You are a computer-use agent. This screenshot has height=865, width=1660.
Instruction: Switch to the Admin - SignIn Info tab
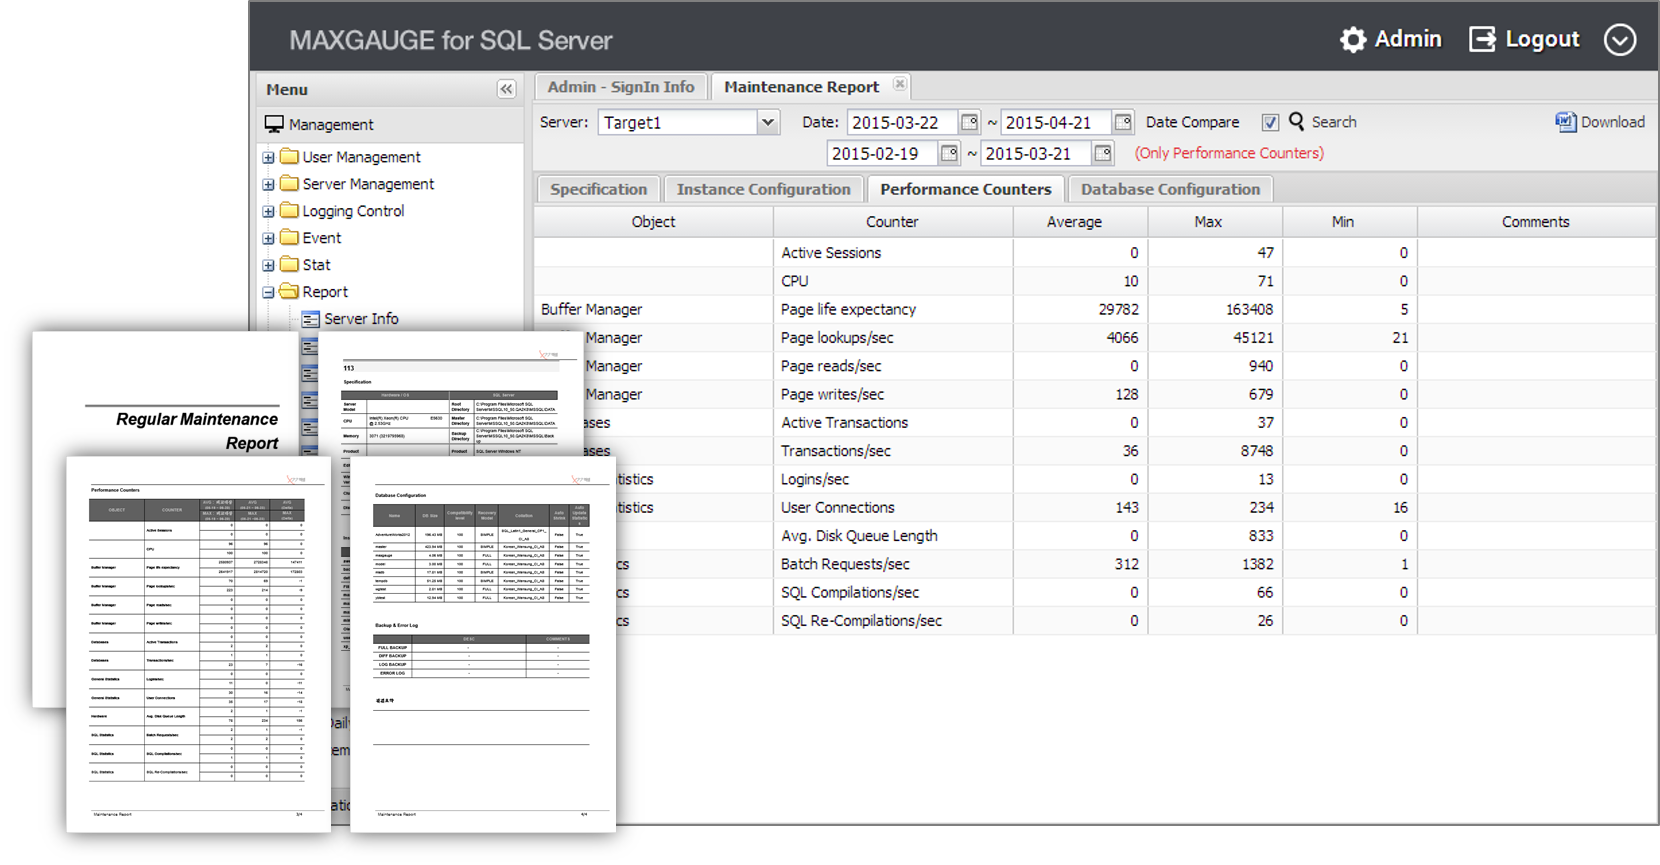[621, 87]
